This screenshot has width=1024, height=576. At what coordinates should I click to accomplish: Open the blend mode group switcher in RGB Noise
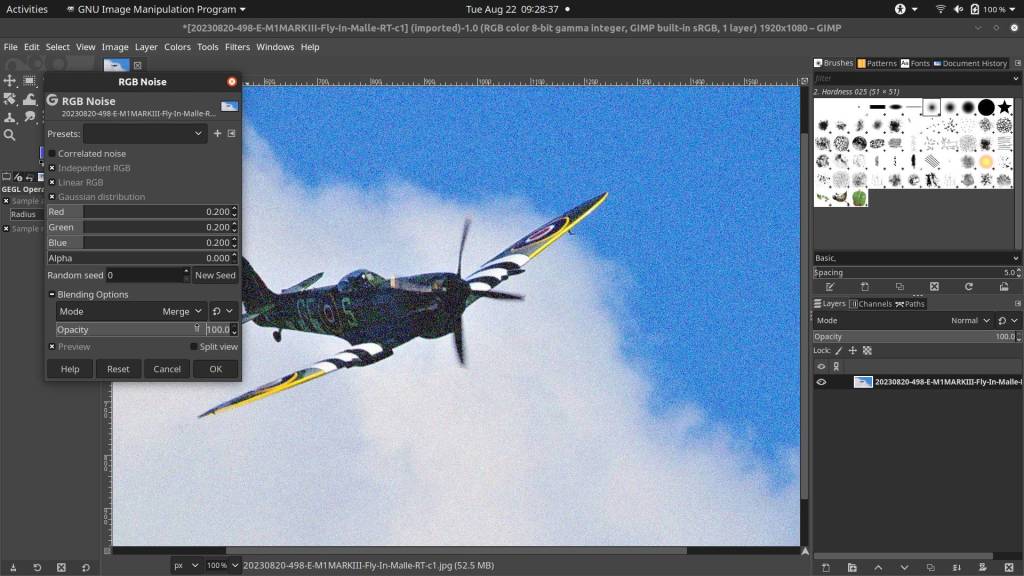click(223, 312)
